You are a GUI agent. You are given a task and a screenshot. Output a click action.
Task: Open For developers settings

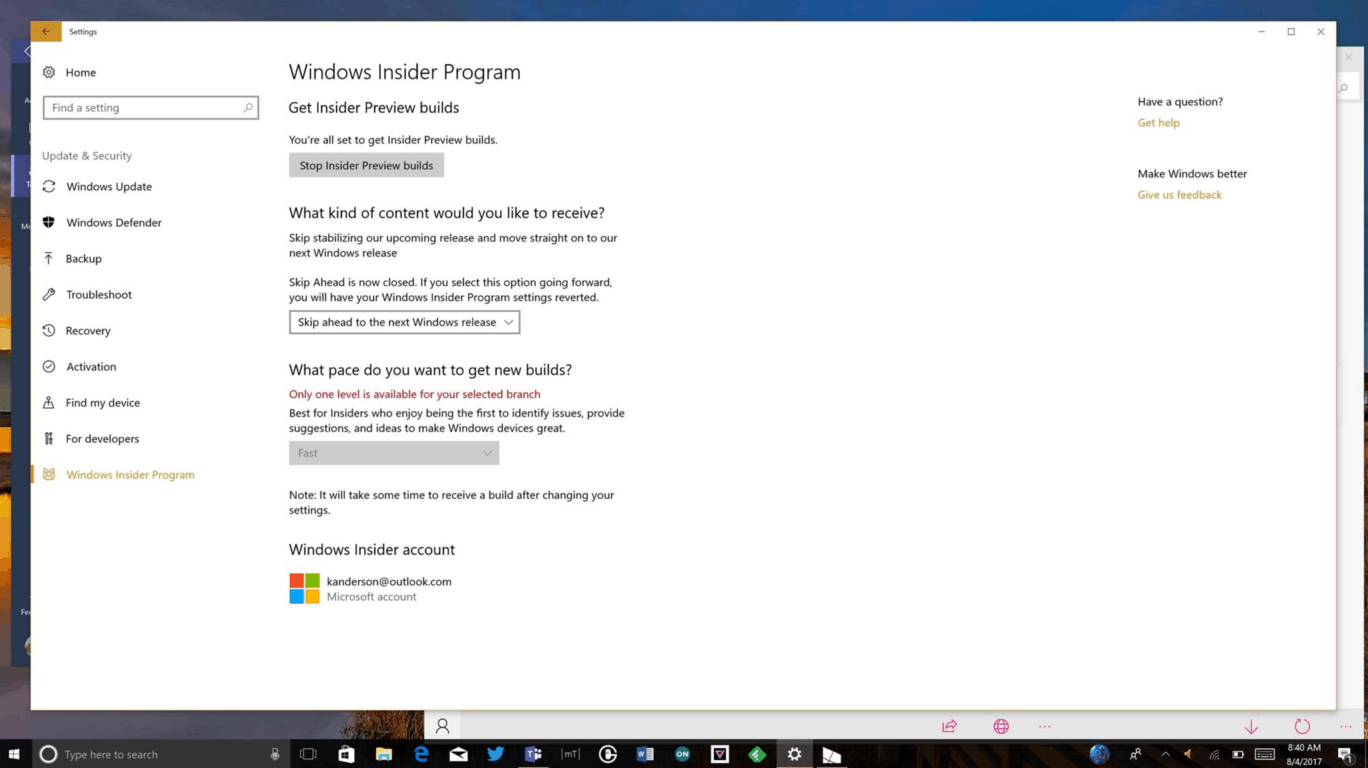tap(91, 439)
